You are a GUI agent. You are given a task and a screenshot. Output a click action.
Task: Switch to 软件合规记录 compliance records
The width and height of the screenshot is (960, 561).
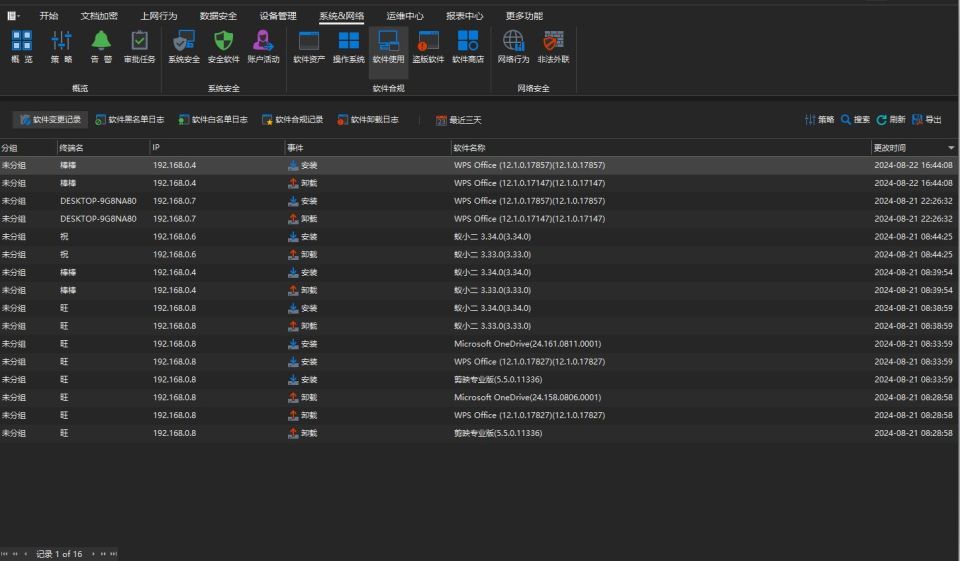coord(293,120)
